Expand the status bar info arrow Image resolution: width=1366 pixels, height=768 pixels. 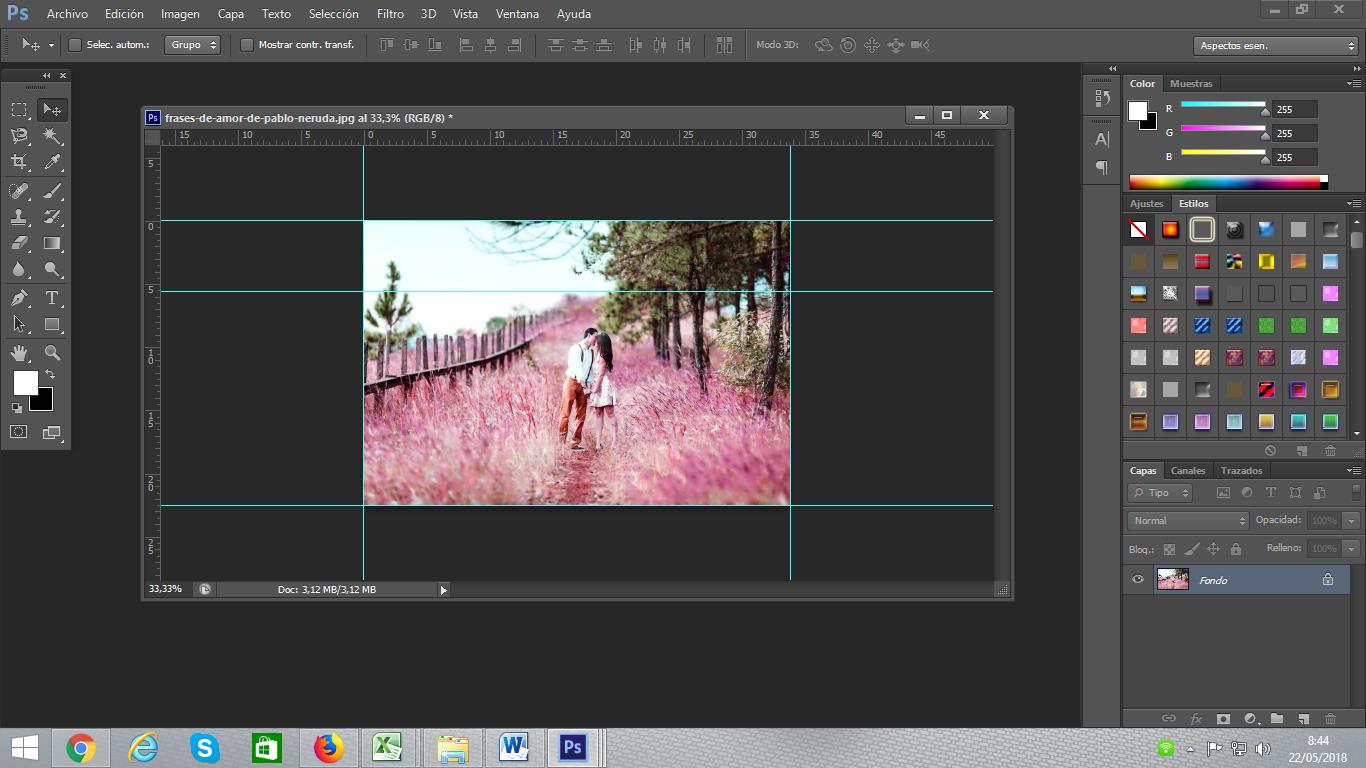(x=444, y=590)
